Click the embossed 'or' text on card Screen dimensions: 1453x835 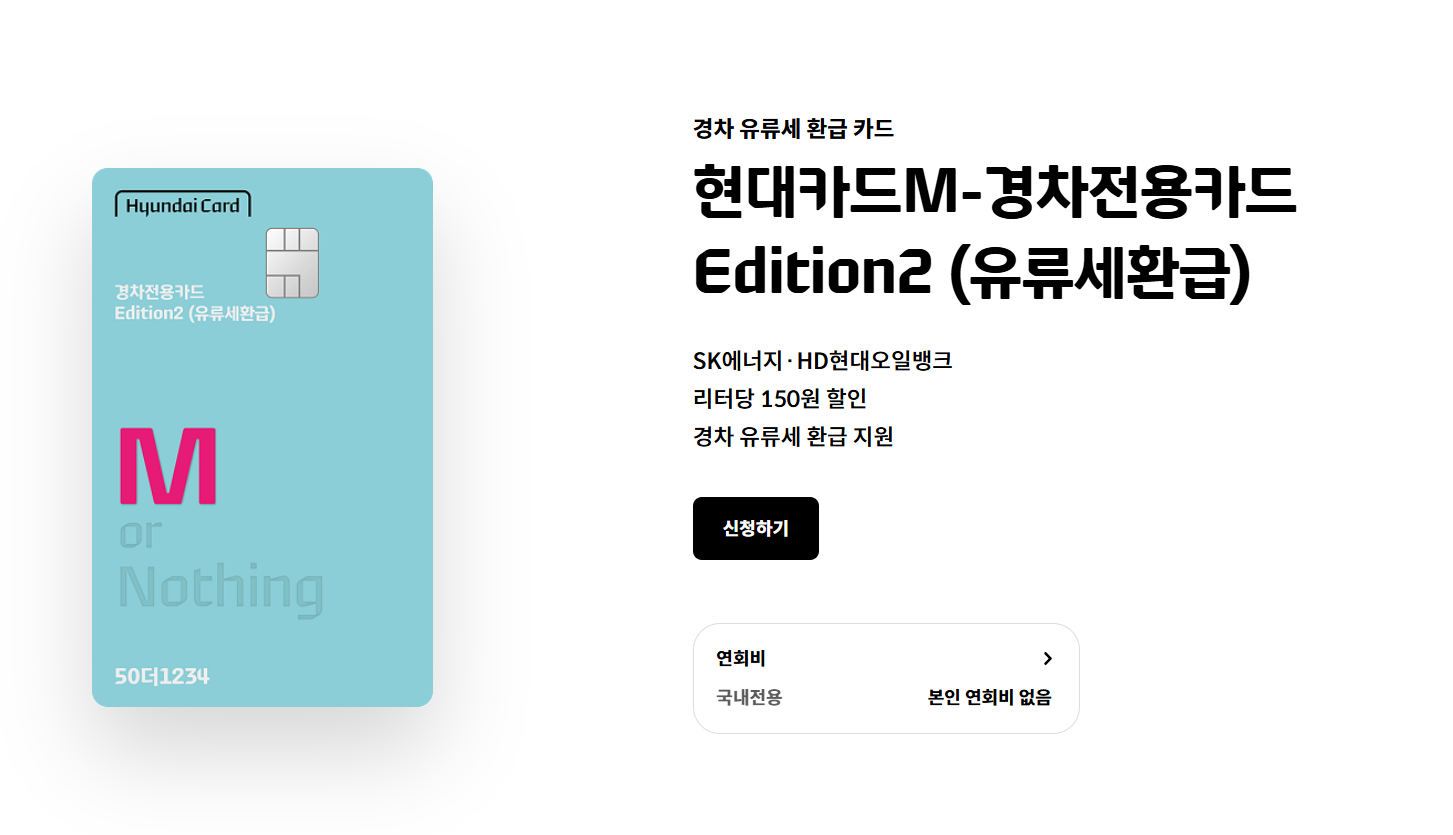click(x=140, y=534)
